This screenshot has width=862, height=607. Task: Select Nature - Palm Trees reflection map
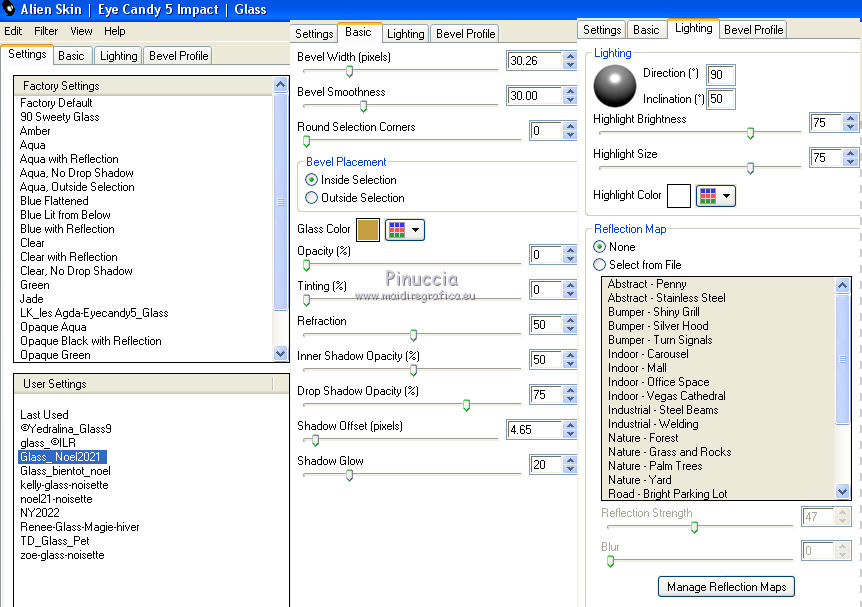(655, 466)
